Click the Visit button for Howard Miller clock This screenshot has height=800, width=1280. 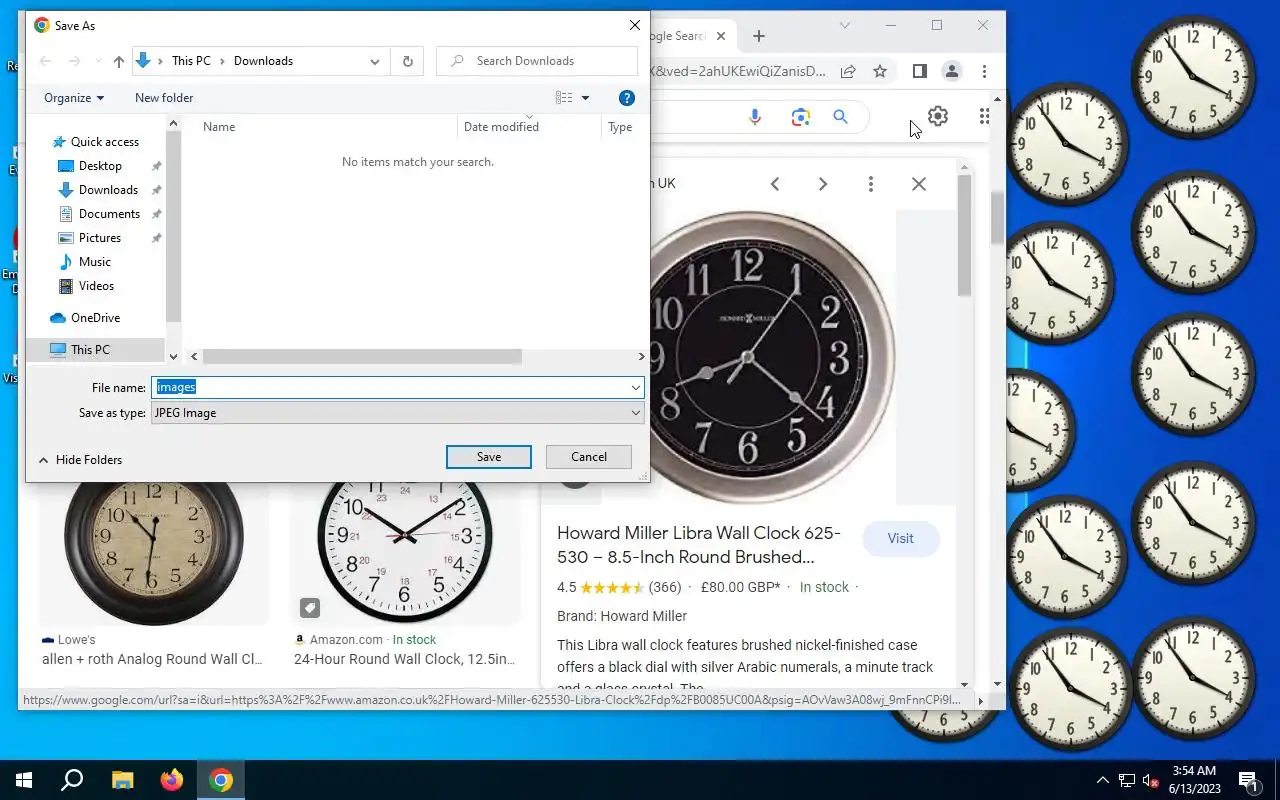900,538
